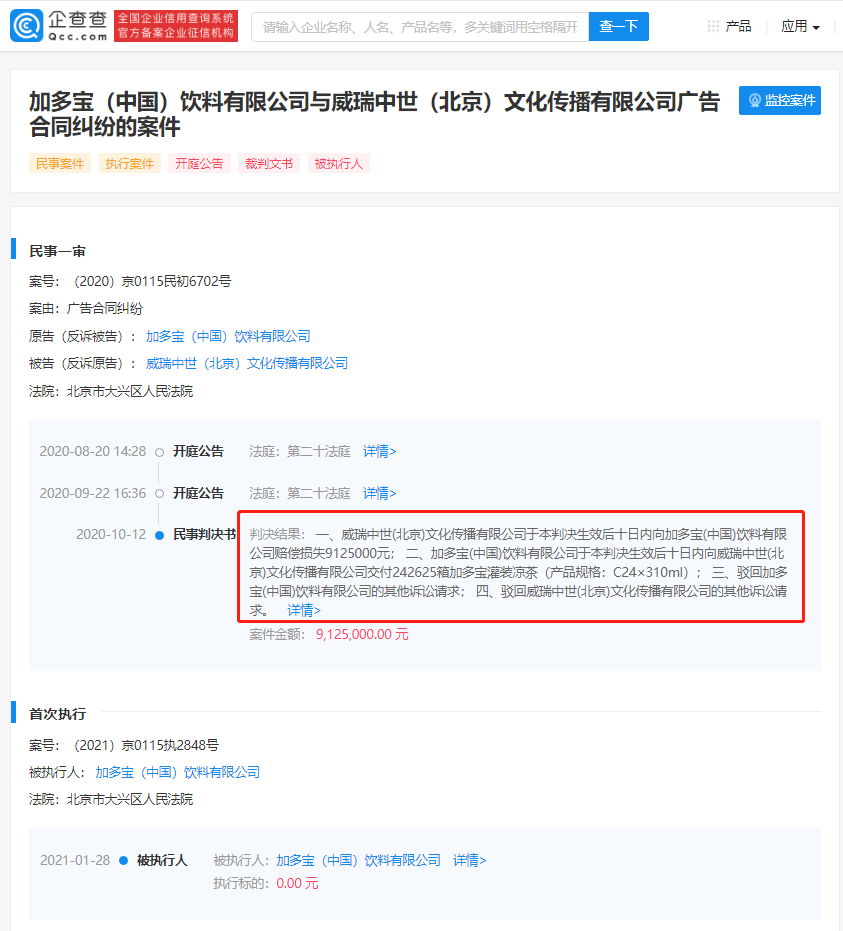843x931 pixels.
Task: Open the 应用 dropdown menu
Action: click(x=800, y=27)
